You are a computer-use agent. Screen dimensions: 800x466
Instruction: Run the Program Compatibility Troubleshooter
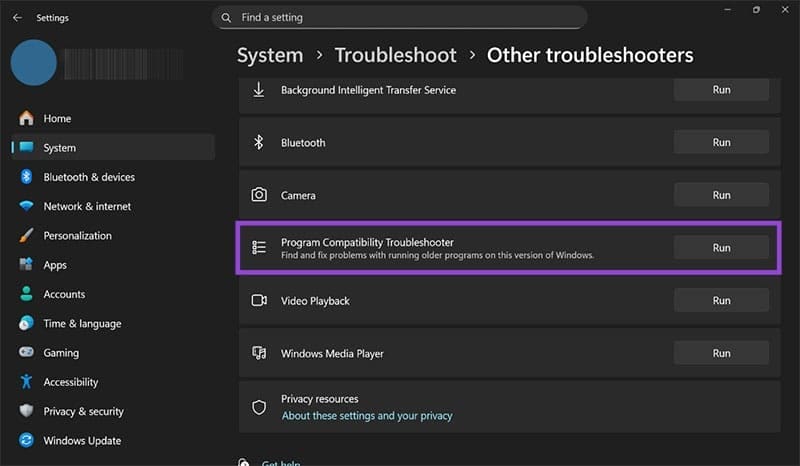coord(721,247)
